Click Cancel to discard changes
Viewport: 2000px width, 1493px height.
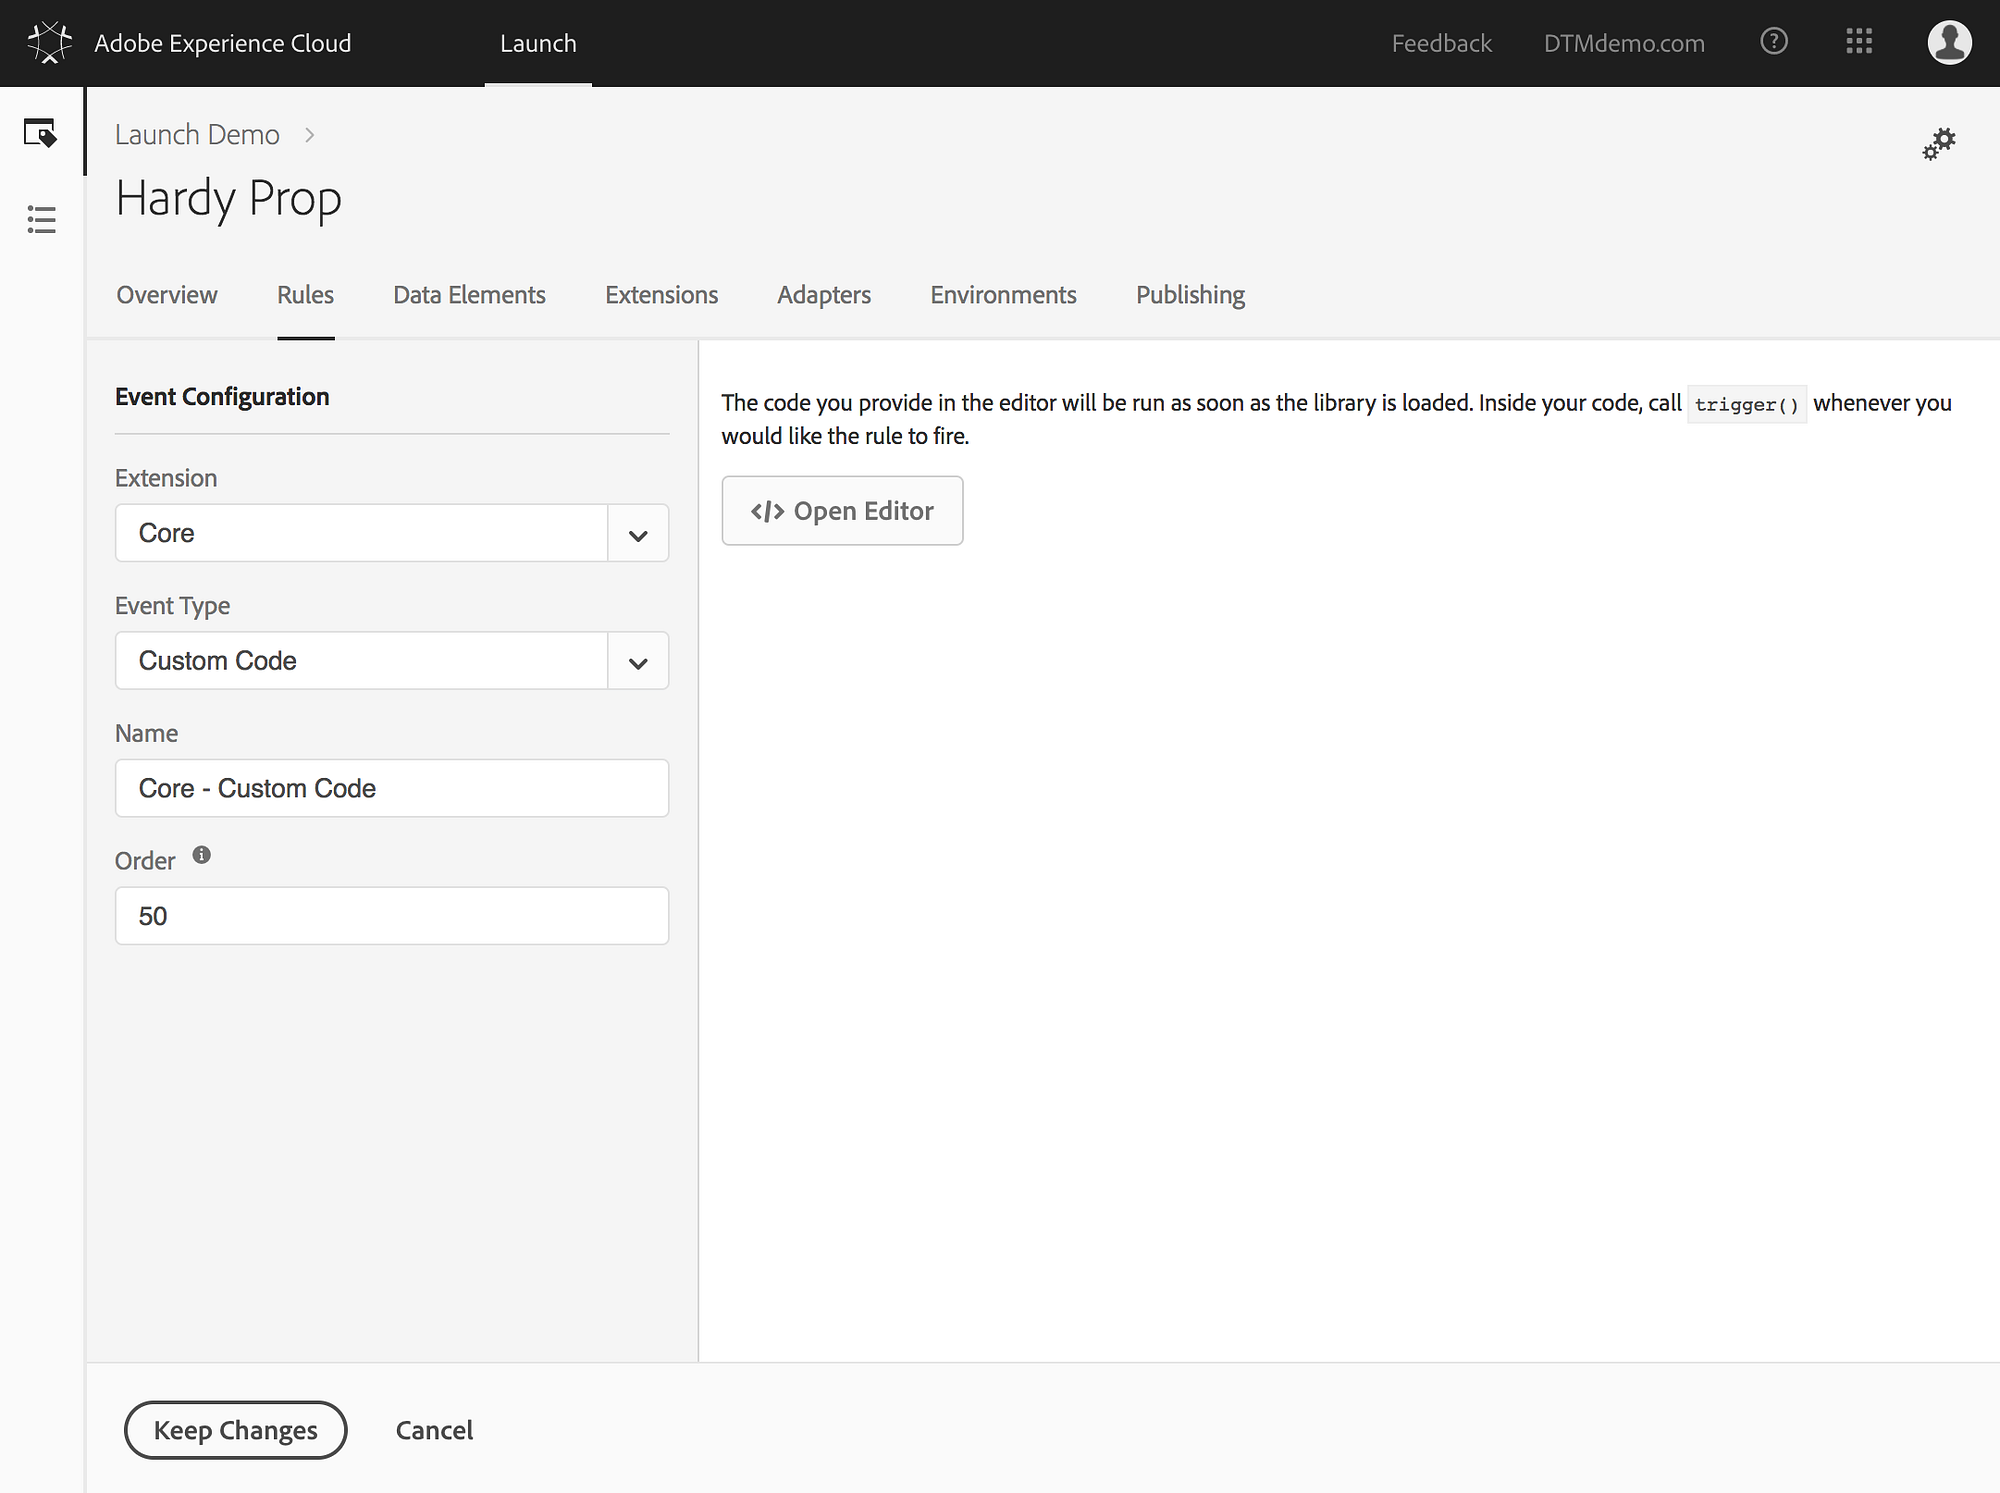pyautogui.click(x=434, y=1430)
